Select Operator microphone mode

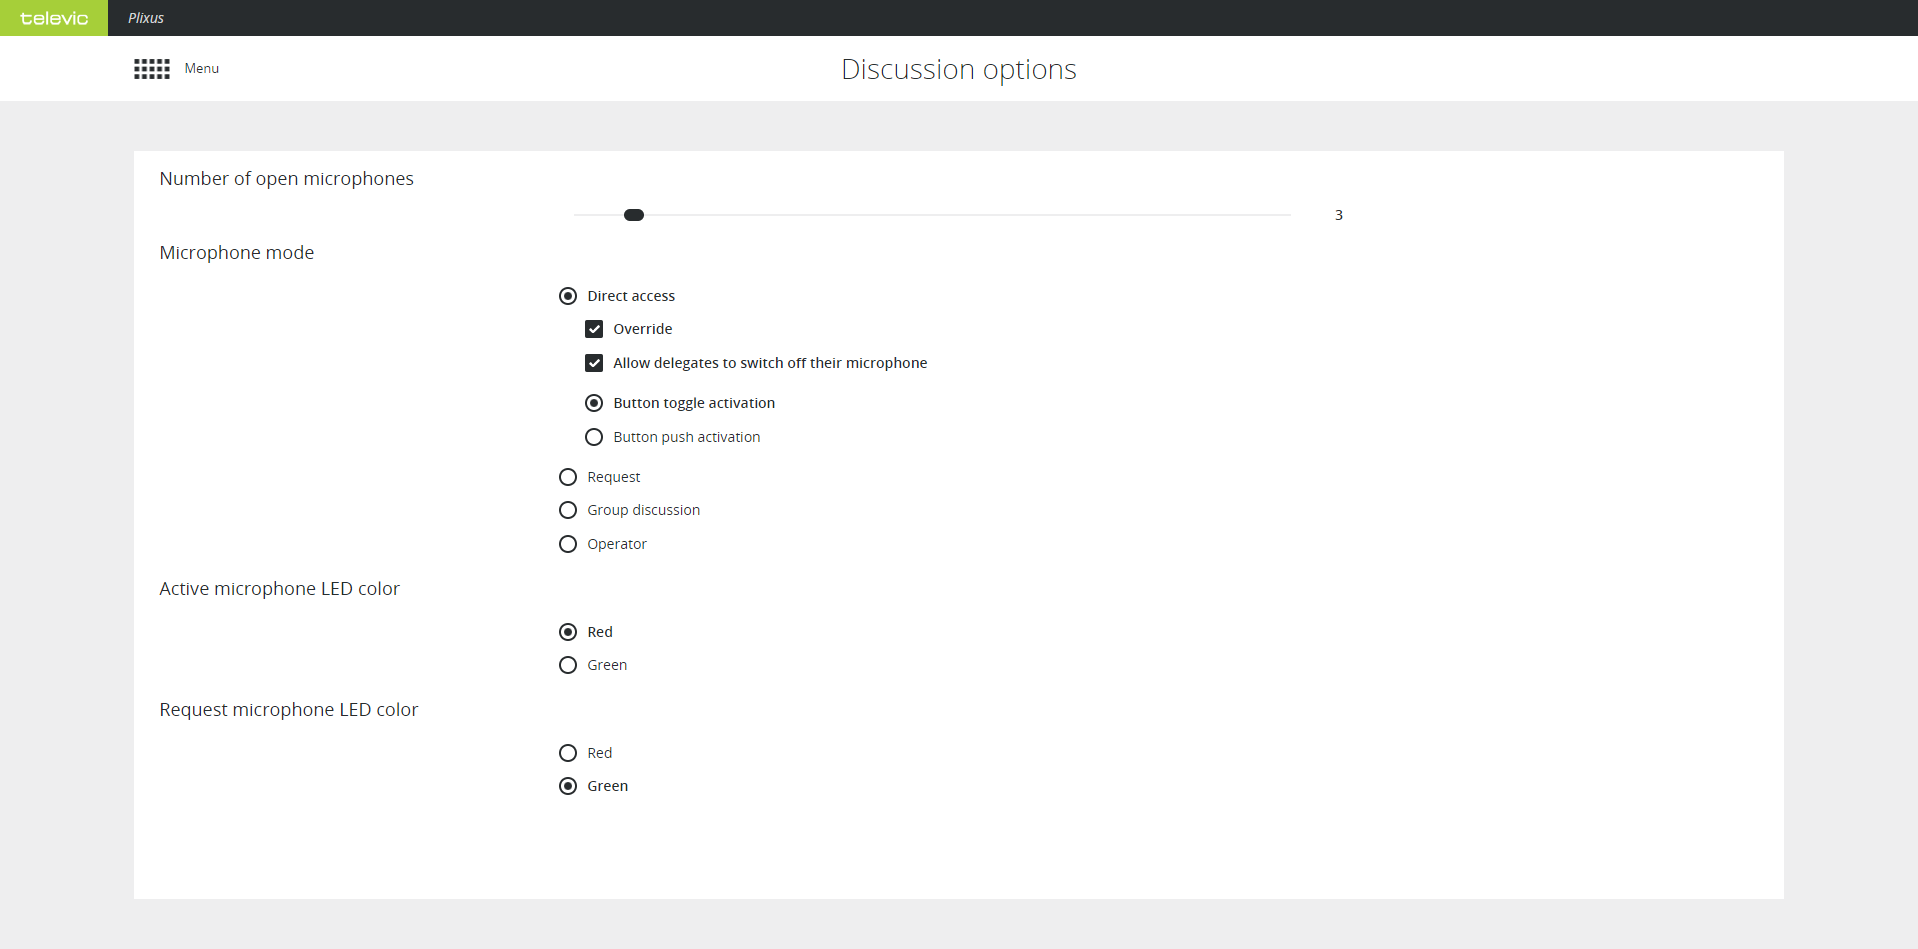[x=568, y=544]
